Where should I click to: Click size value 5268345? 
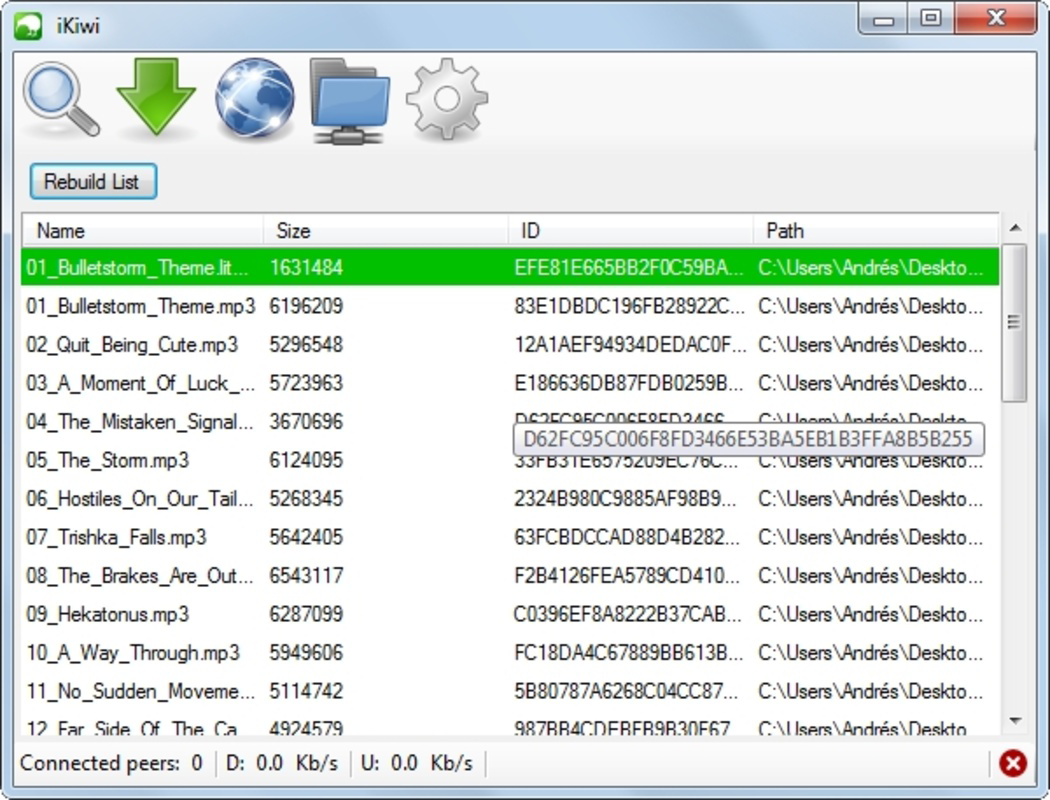point(306,499)
